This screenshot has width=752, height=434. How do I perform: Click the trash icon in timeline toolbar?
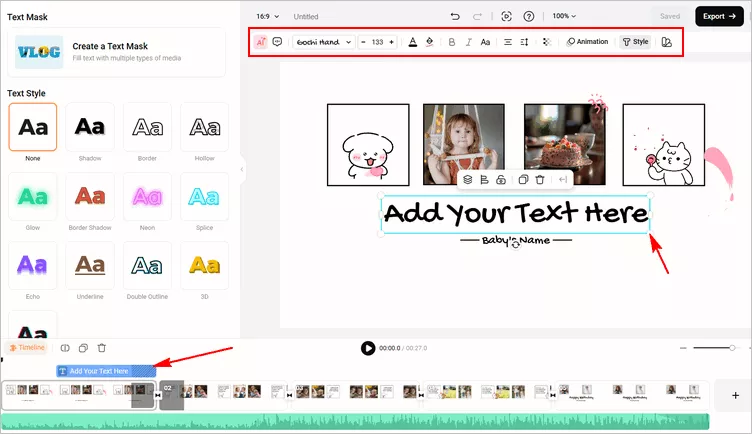click(x=102, y=348)
